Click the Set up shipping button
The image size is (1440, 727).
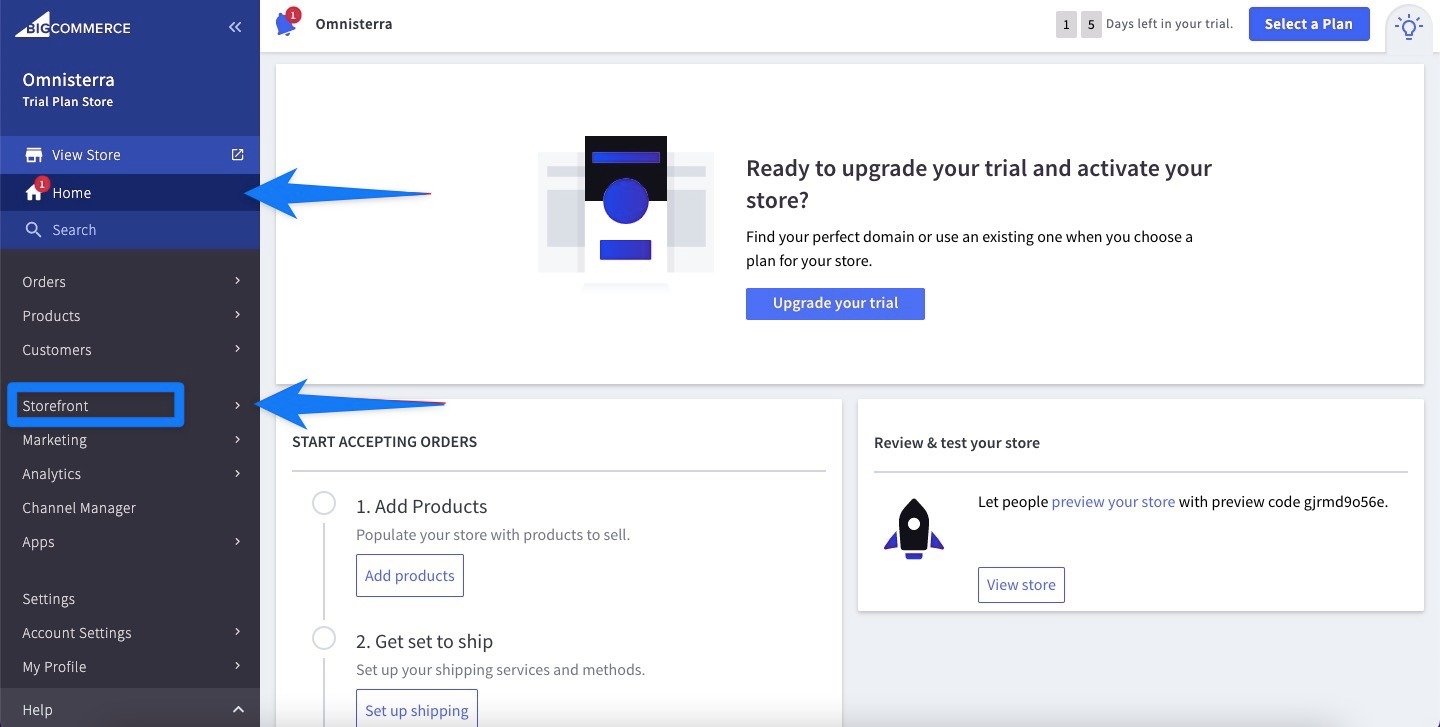point(417,708)
